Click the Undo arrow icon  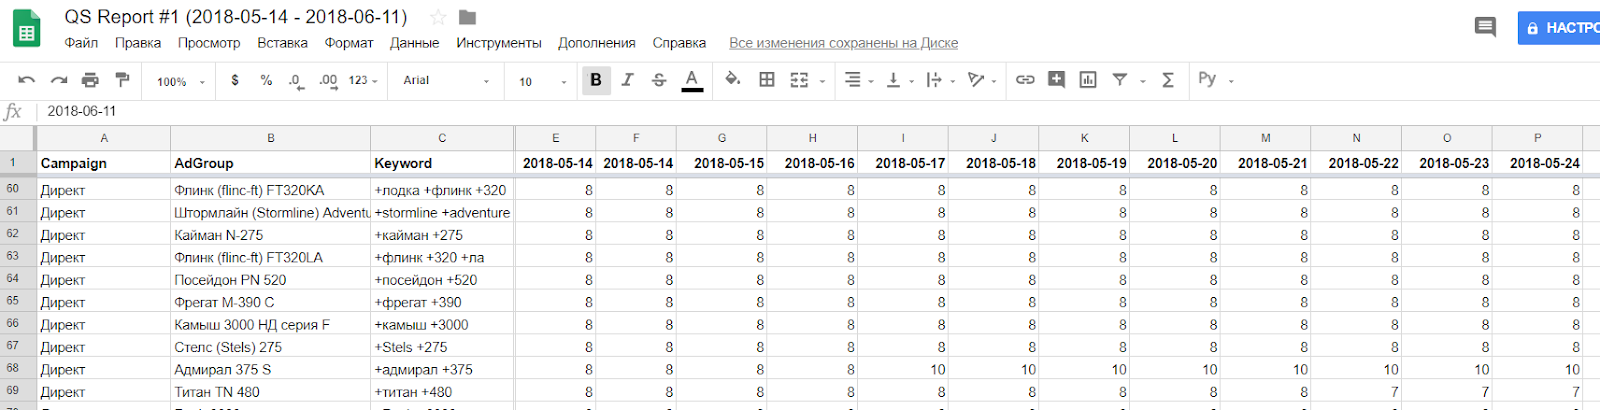[x=27, y=80]
